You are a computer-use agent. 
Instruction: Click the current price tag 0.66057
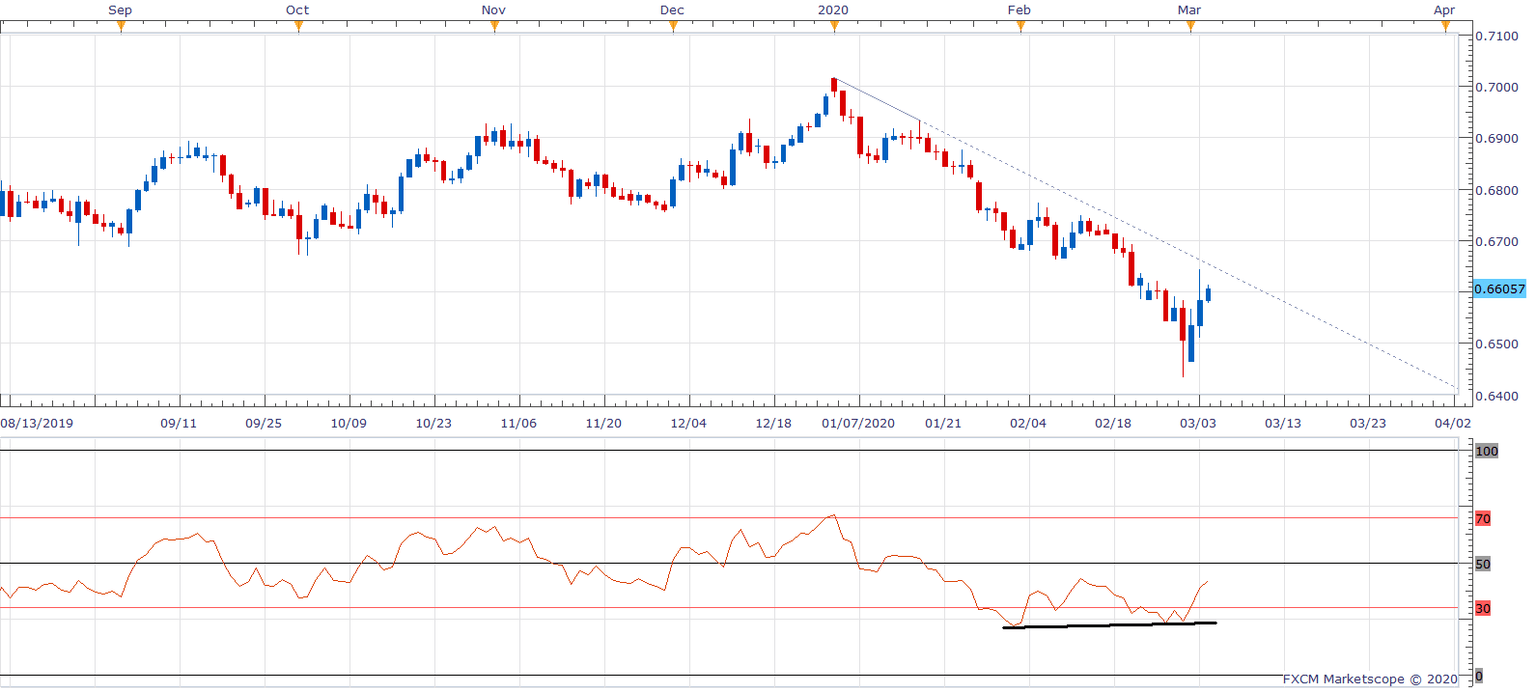coord(1499,289)
